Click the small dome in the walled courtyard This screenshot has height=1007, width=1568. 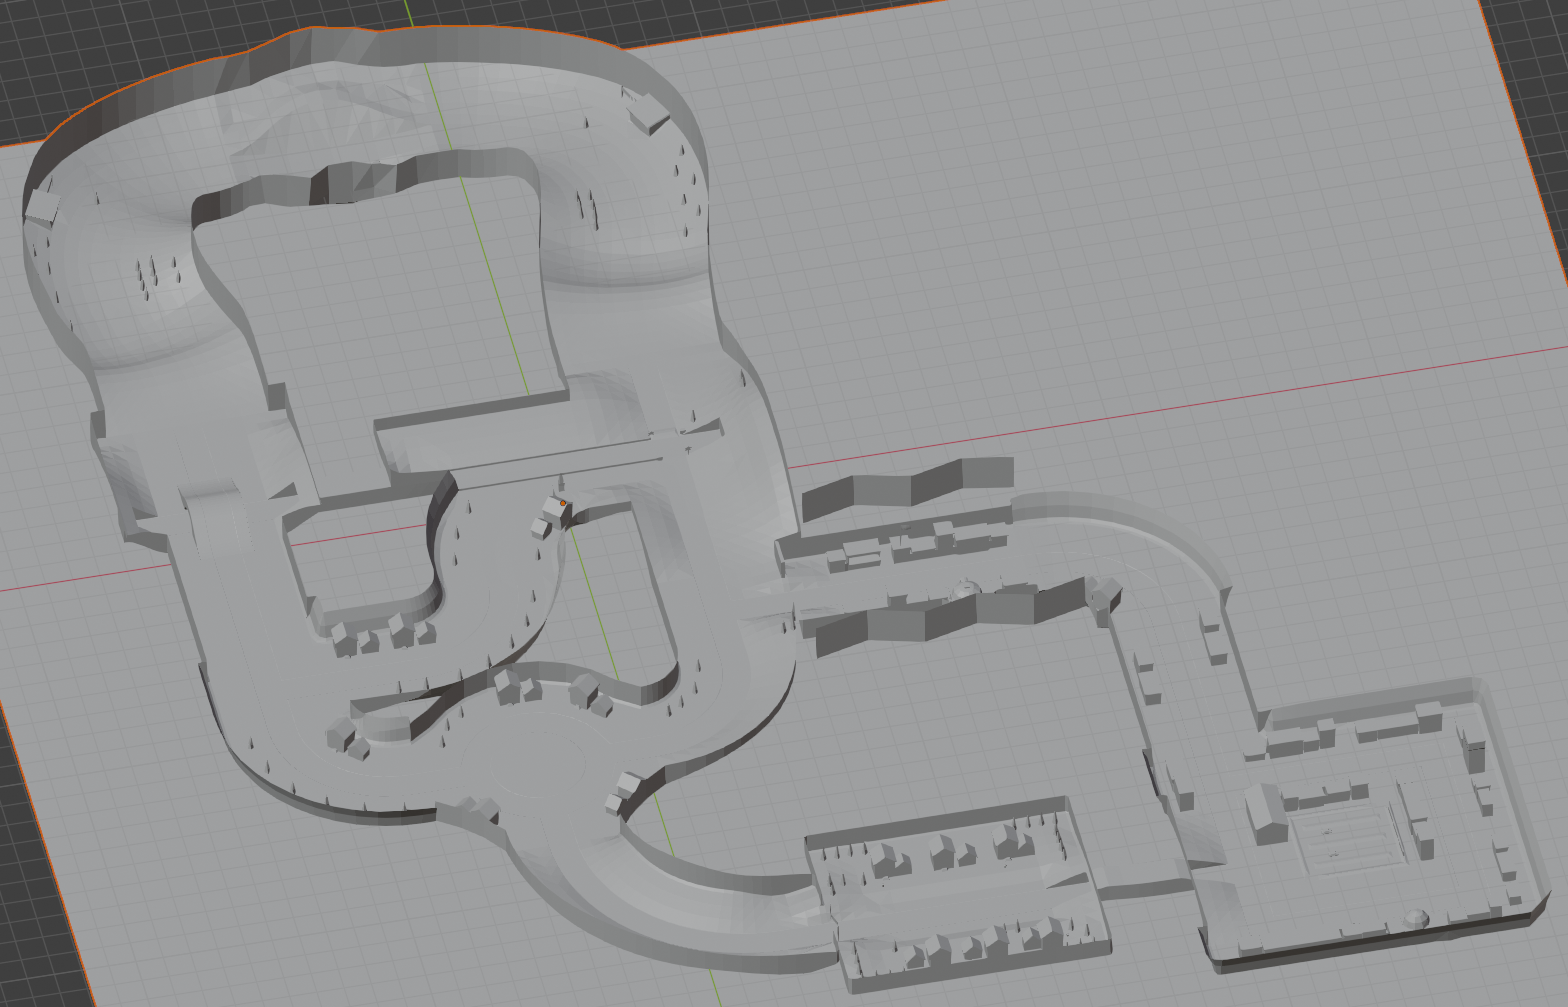[x=1417, y=917]
